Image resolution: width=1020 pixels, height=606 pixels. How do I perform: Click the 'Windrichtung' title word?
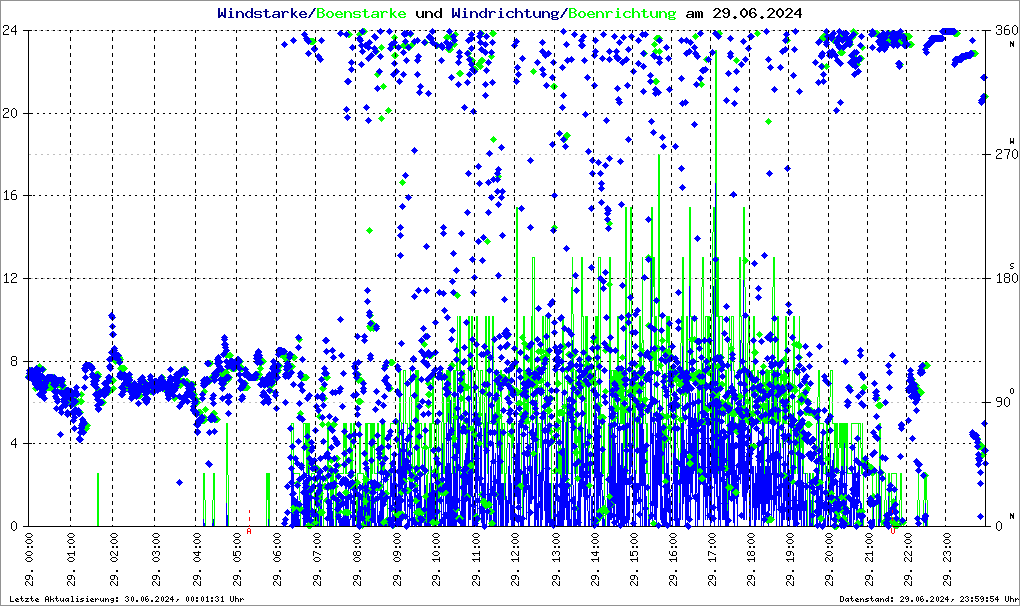(505, 13)
